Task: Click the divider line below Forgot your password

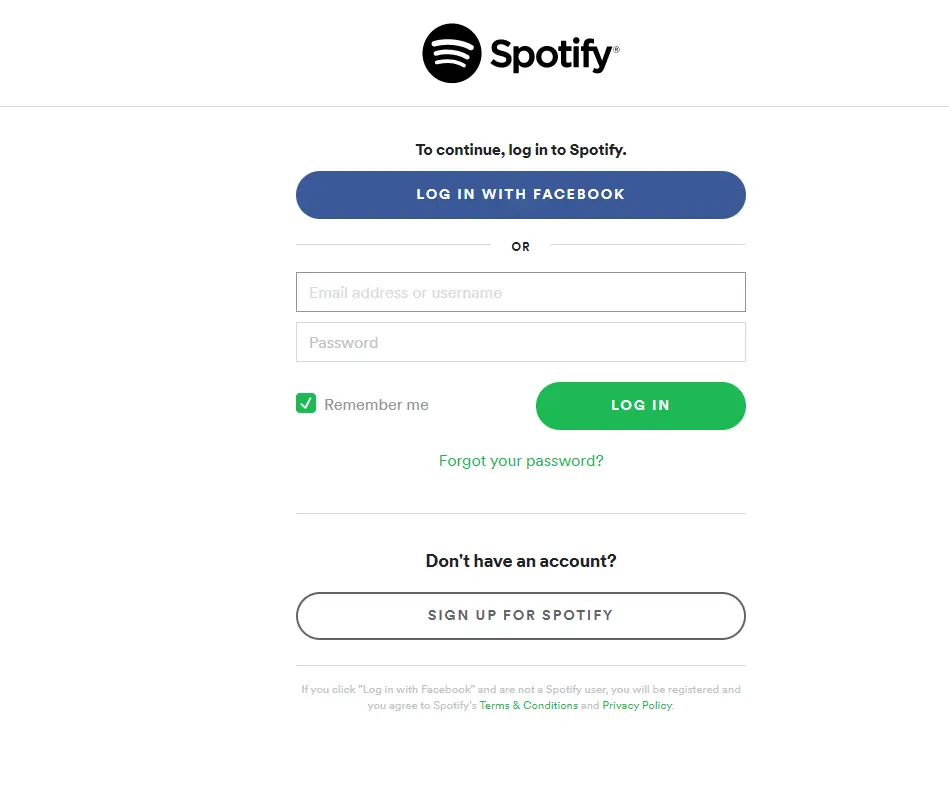Action: coord(520,513)
